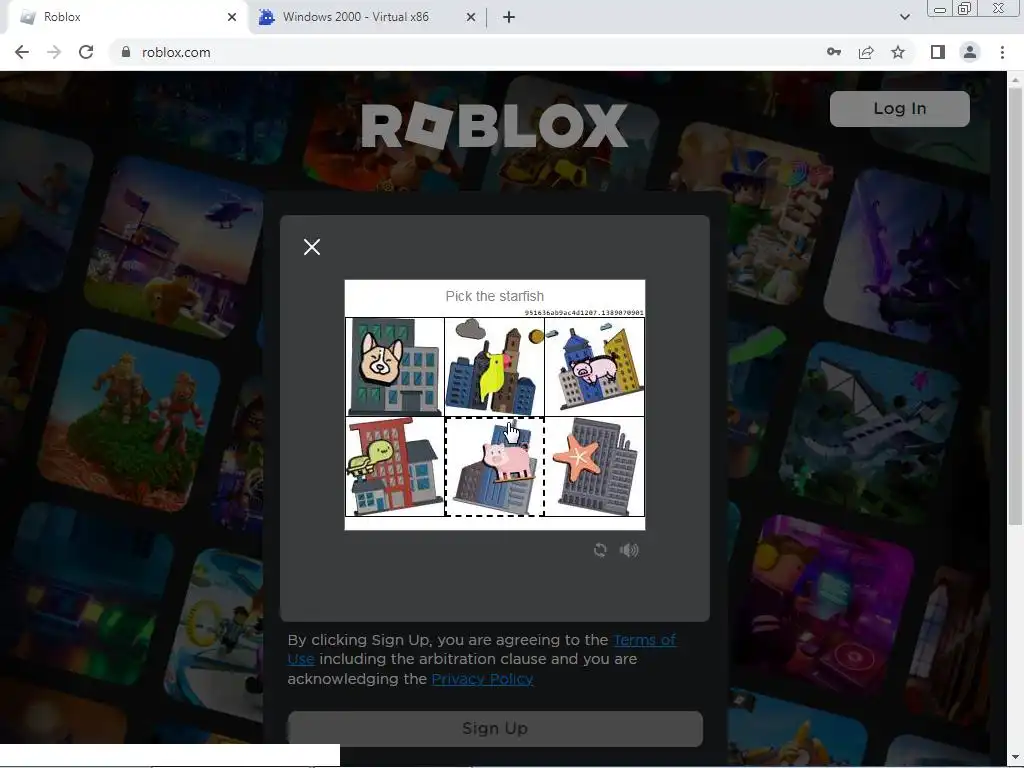The image size is (1024, 768).
Task: Switch to Windows 2000 - Virtual x86 tab
Action: pos(368,17)
